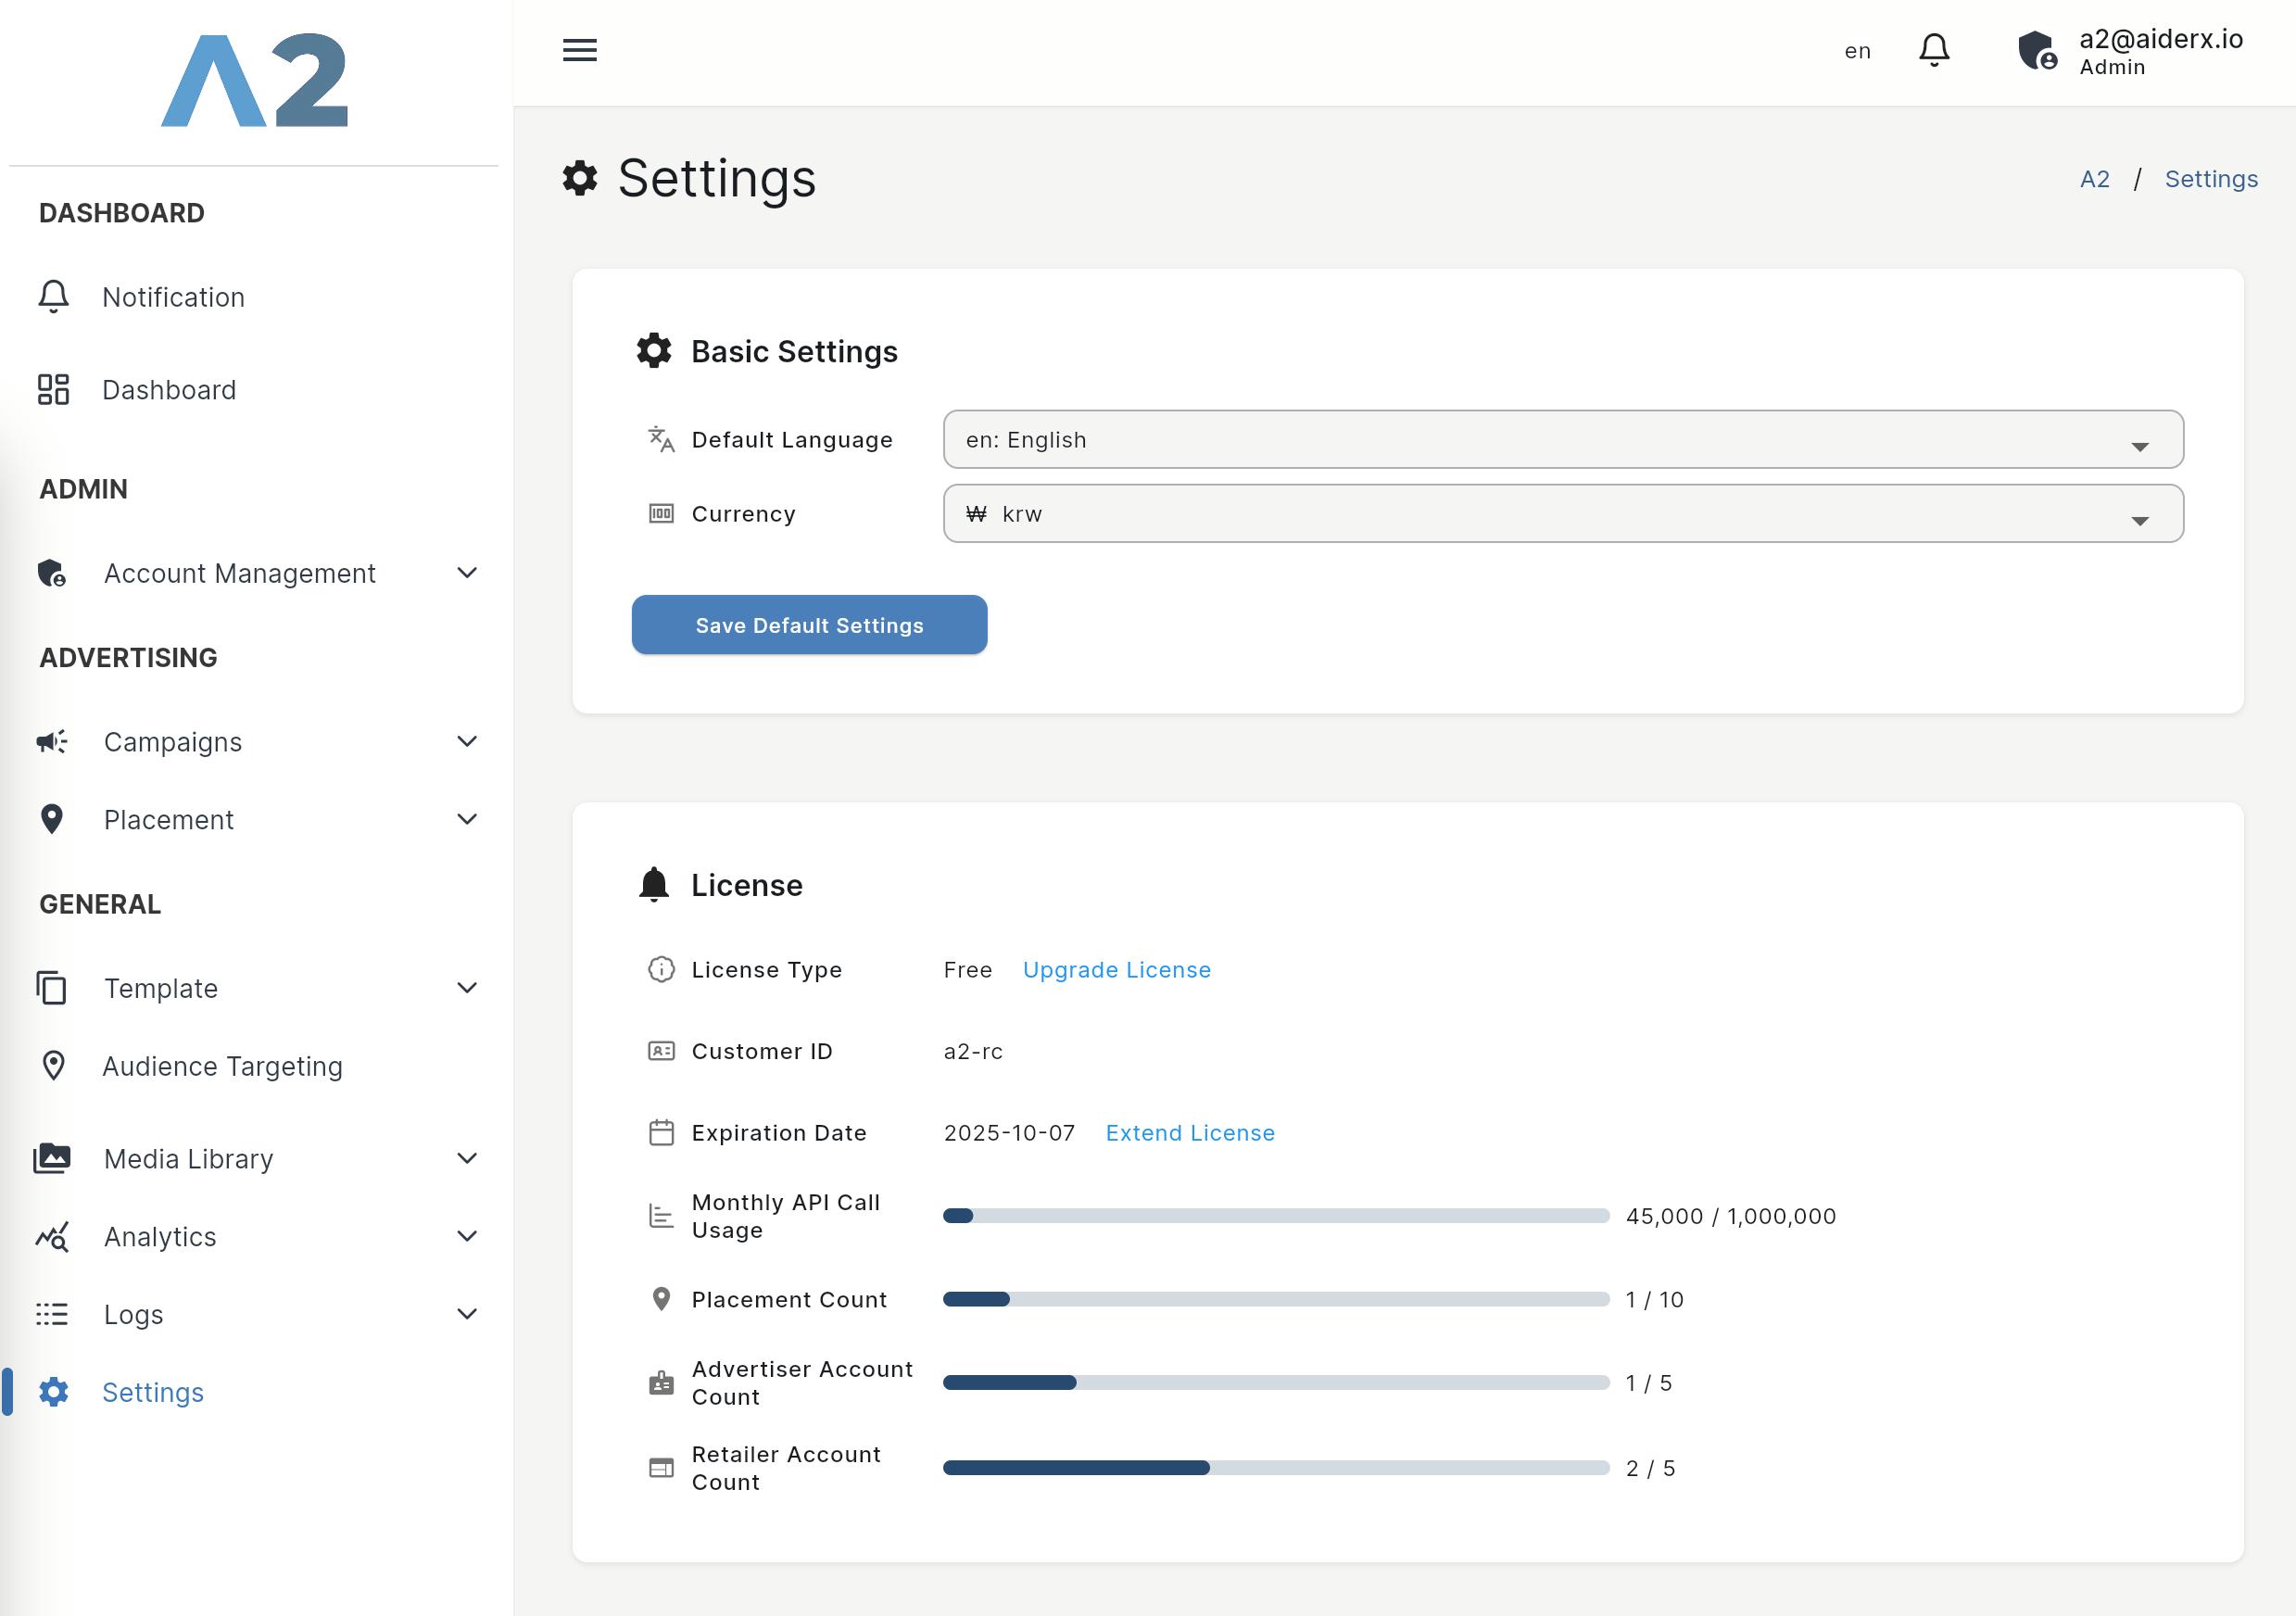Click the Monthly API Call Usage progress bar
Viewport: 2296px width, 1616px height.
pos(1276,1216)
